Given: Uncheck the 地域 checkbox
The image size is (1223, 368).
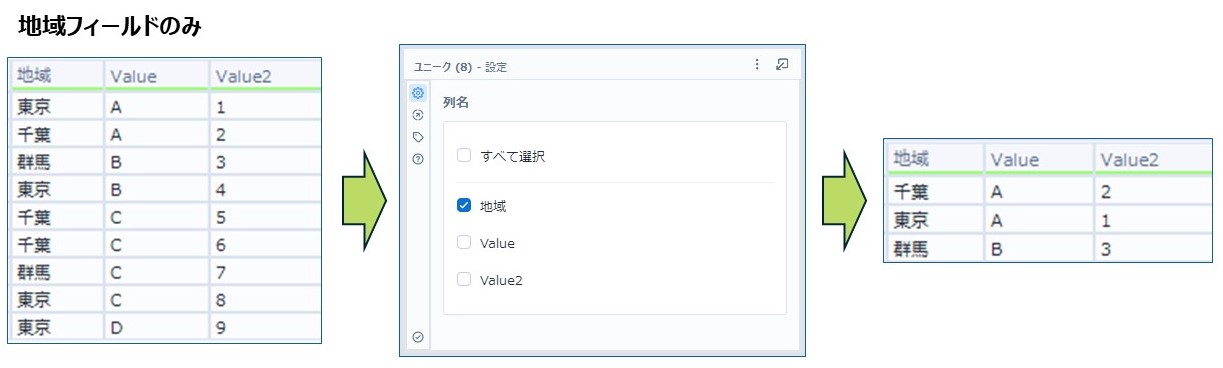Looking at the screenshot, I should 464,206.
